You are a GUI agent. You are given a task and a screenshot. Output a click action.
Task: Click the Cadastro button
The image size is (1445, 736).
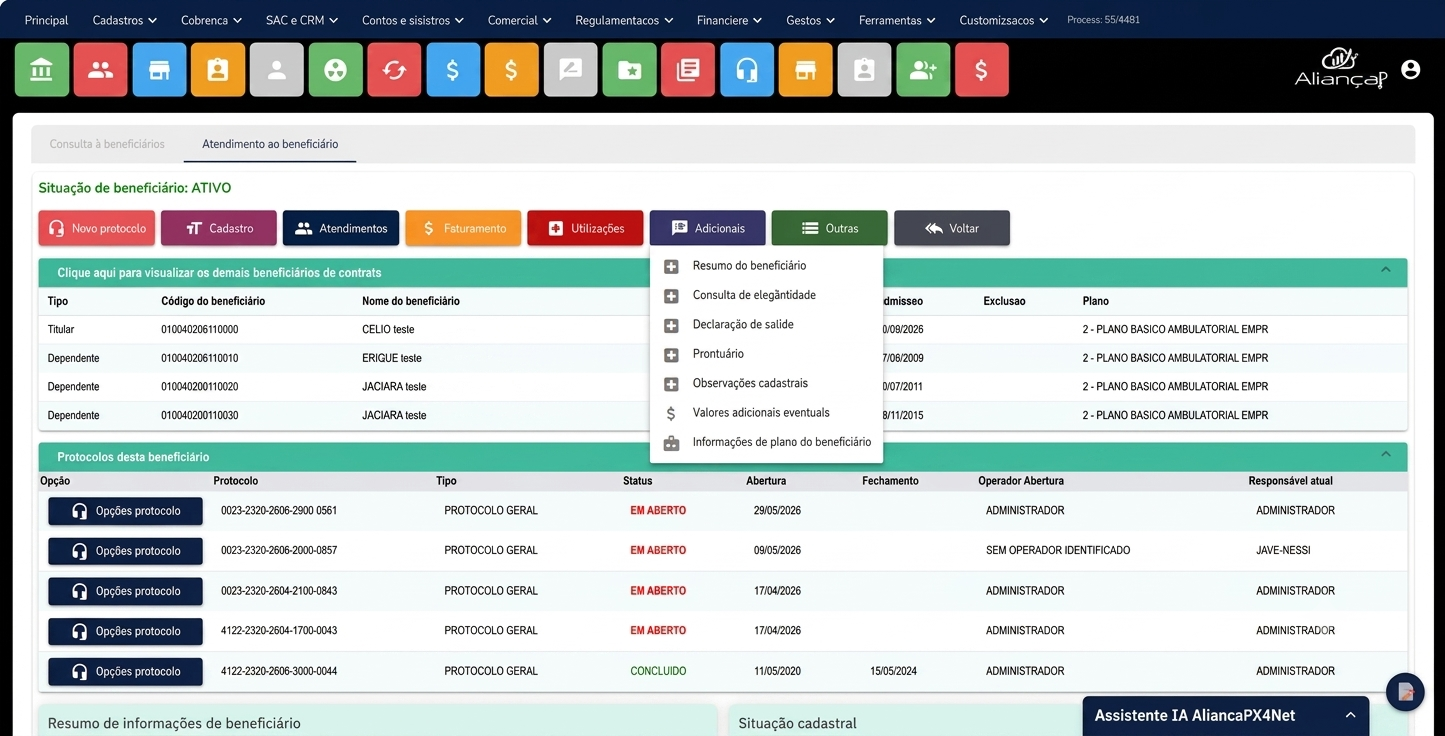219,228
